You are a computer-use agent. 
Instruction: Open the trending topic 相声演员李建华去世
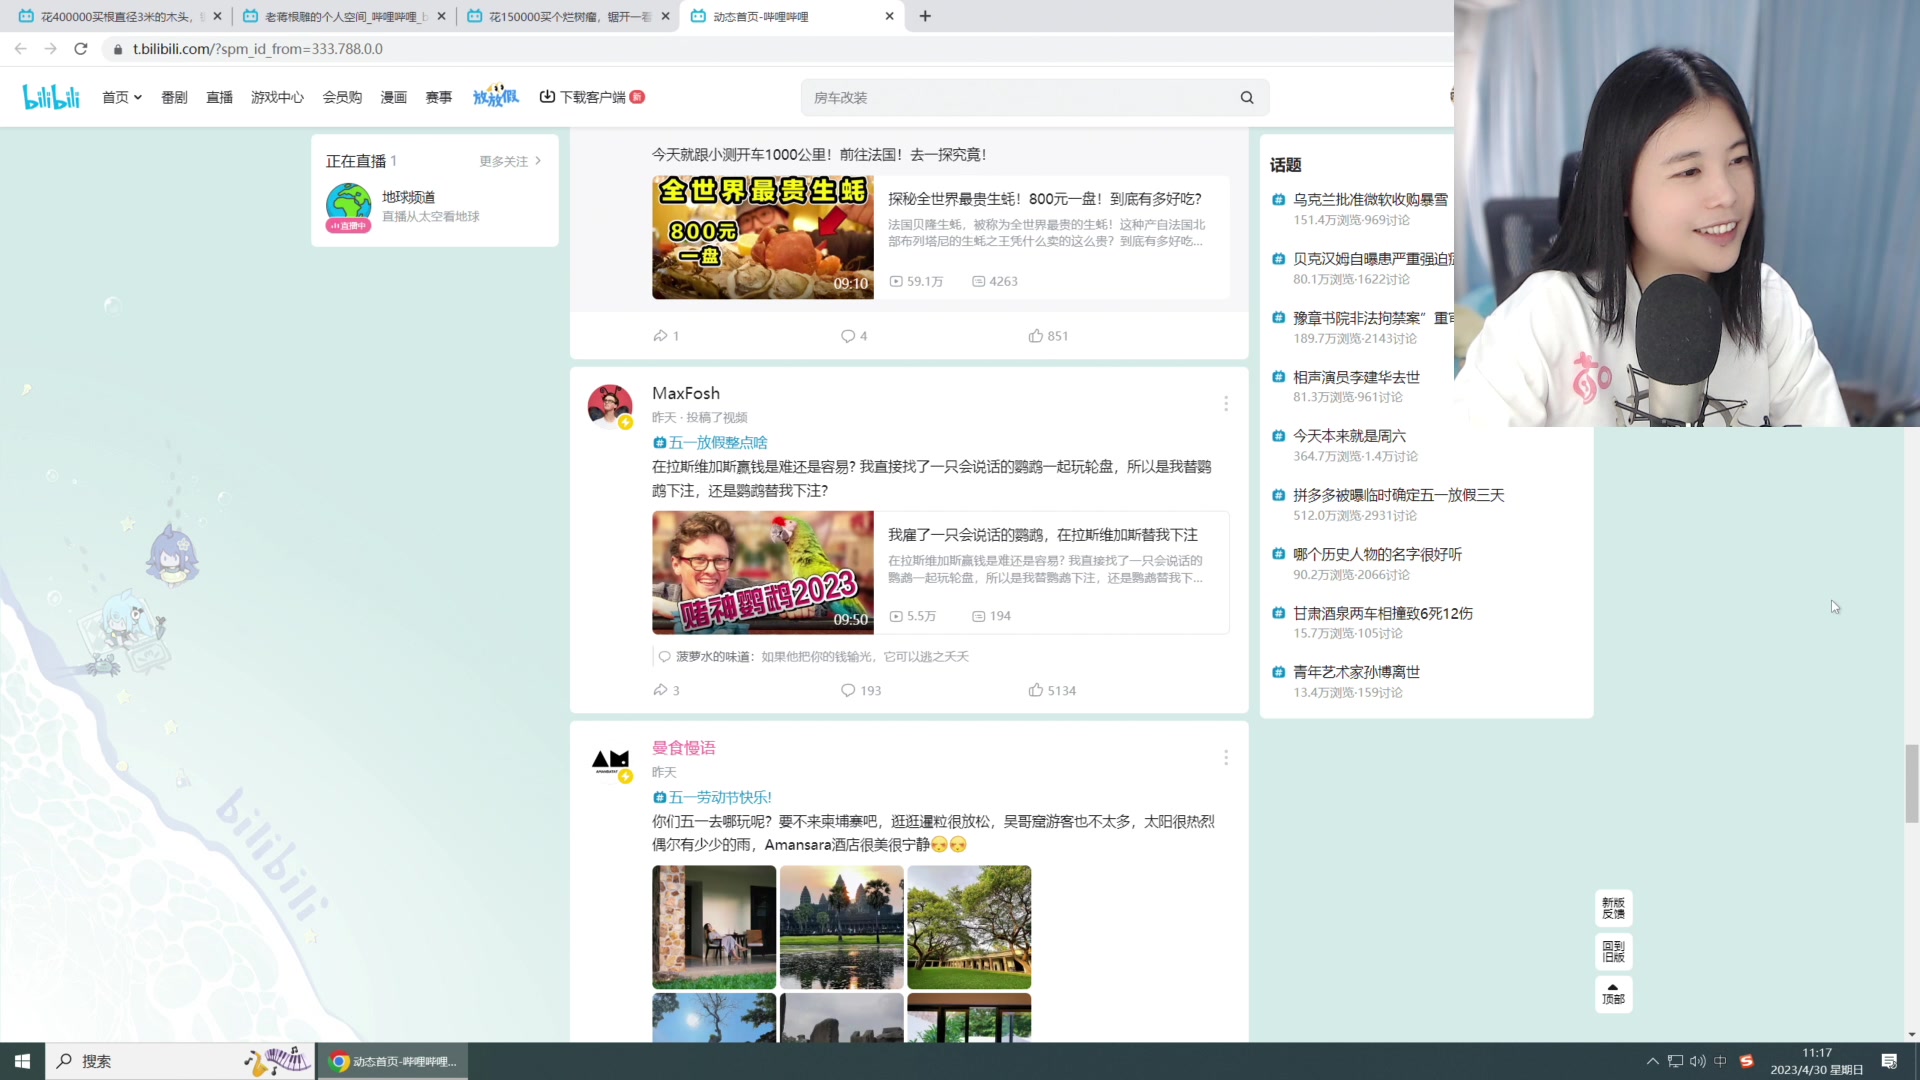1356,377
